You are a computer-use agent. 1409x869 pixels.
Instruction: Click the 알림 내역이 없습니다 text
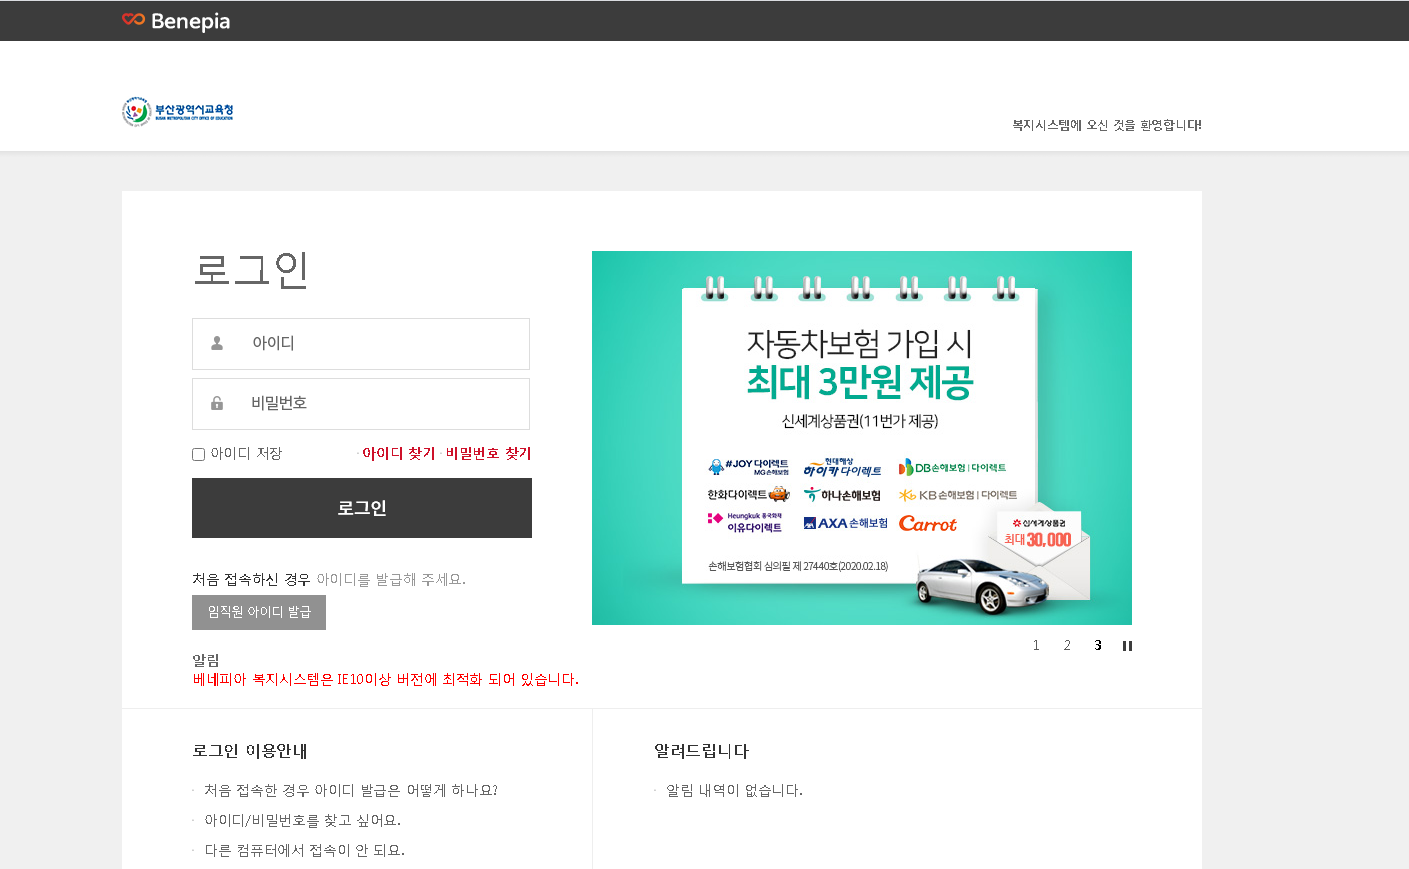(x=735, y=790)
